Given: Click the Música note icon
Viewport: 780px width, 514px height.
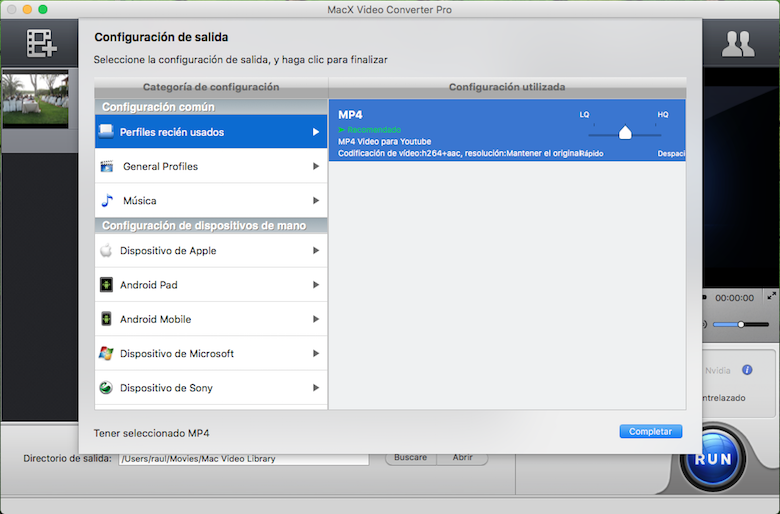Looking at the screenshot, I should click(x=107, y=201).
